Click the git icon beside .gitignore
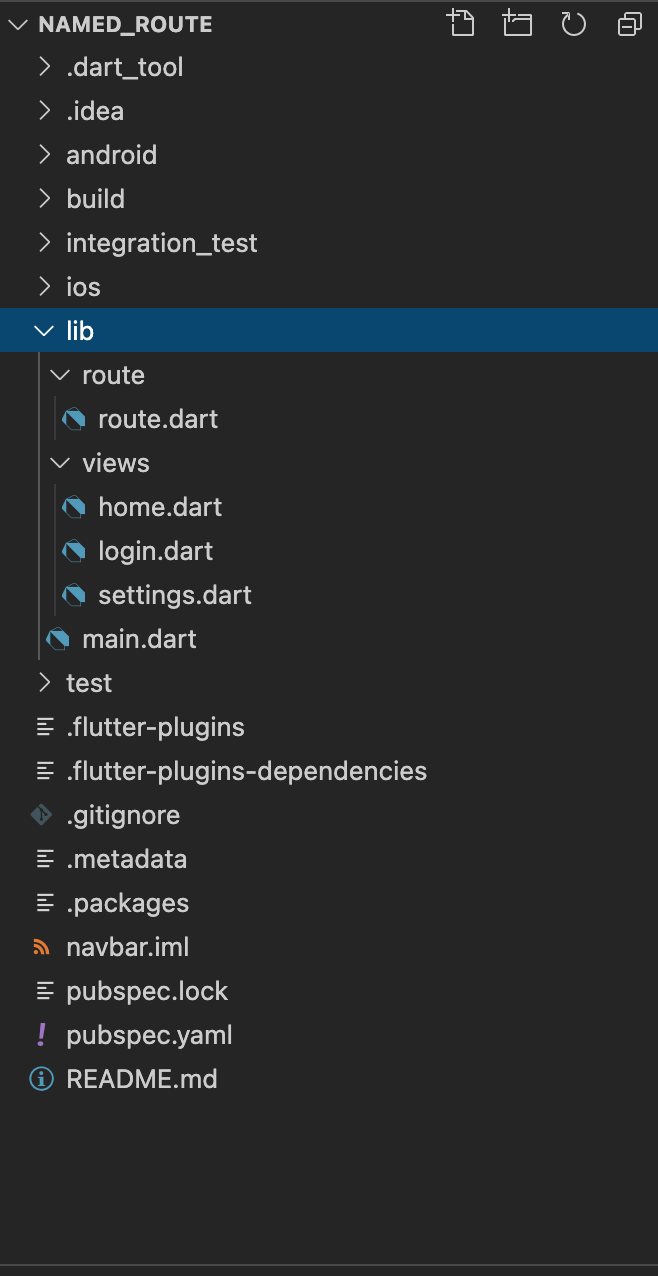The height and width of the screenshot is (1276, 658). pos(41,815)
